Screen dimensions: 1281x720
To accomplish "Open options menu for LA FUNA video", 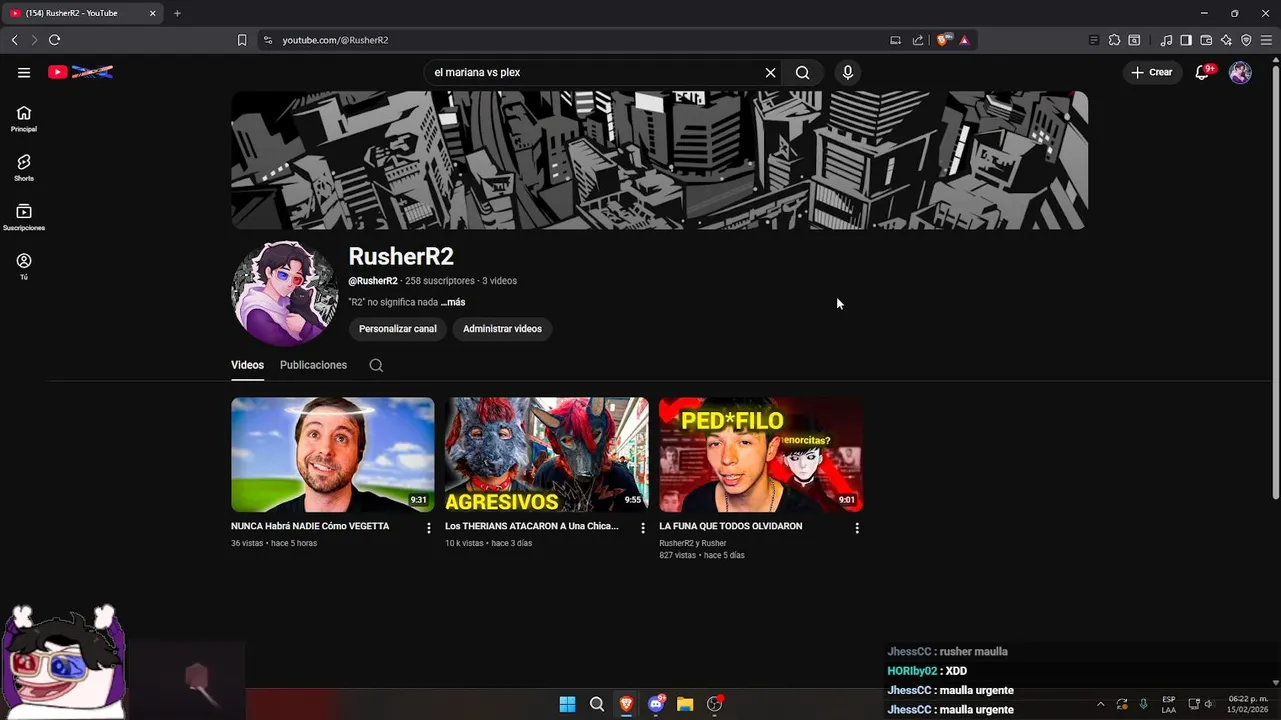I will (857, 528).
